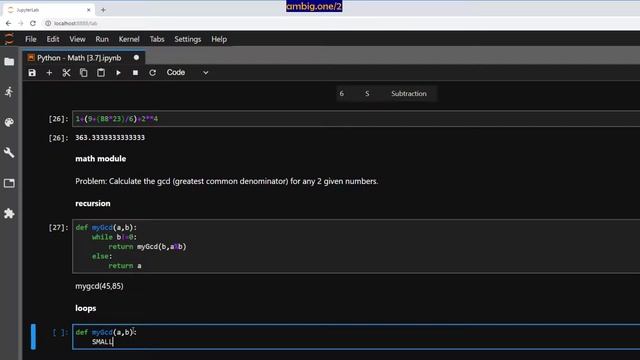Click the table cell showing S
Image resolution: width=640 pixels, height=360 pixels.
tap(367, 93)
